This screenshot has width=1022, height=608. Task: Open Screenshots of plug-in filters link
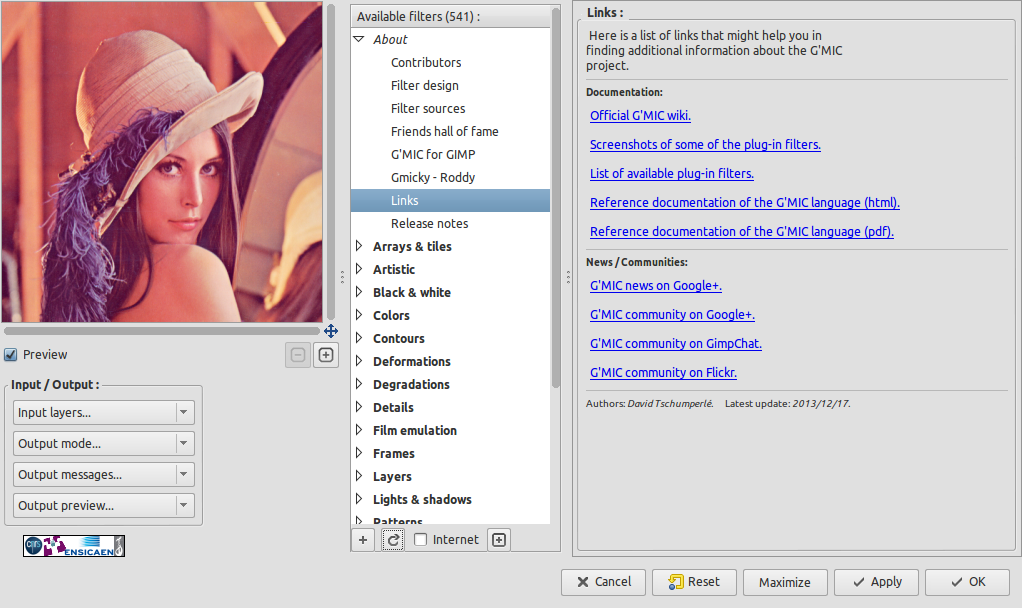tap(705, 145)
